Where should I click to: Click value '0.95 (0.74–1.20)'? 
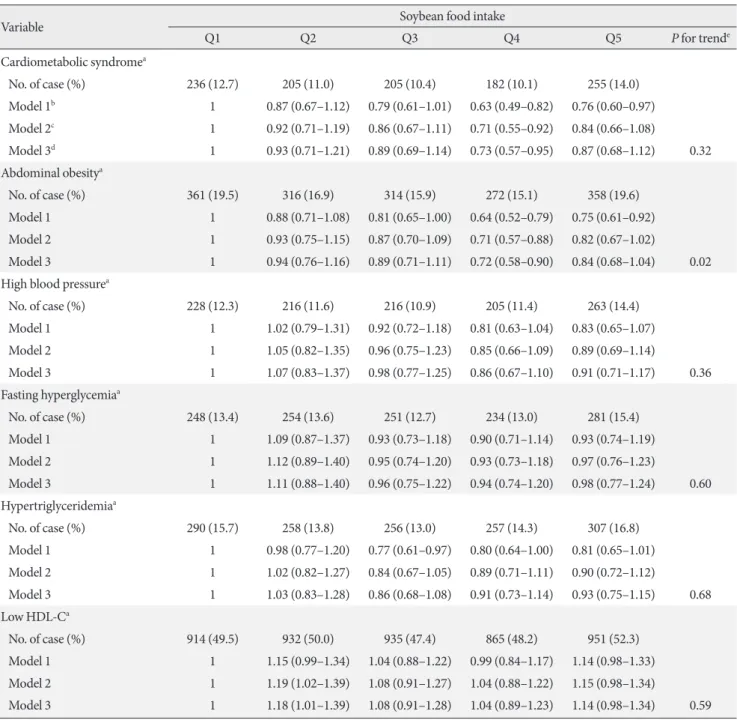point(409,461)
